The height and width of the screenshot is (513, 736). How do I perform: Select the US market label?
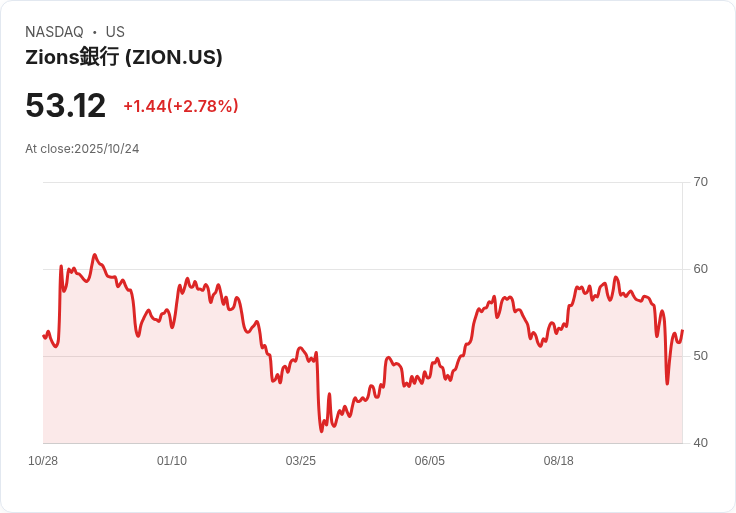(x=115, y=32)
